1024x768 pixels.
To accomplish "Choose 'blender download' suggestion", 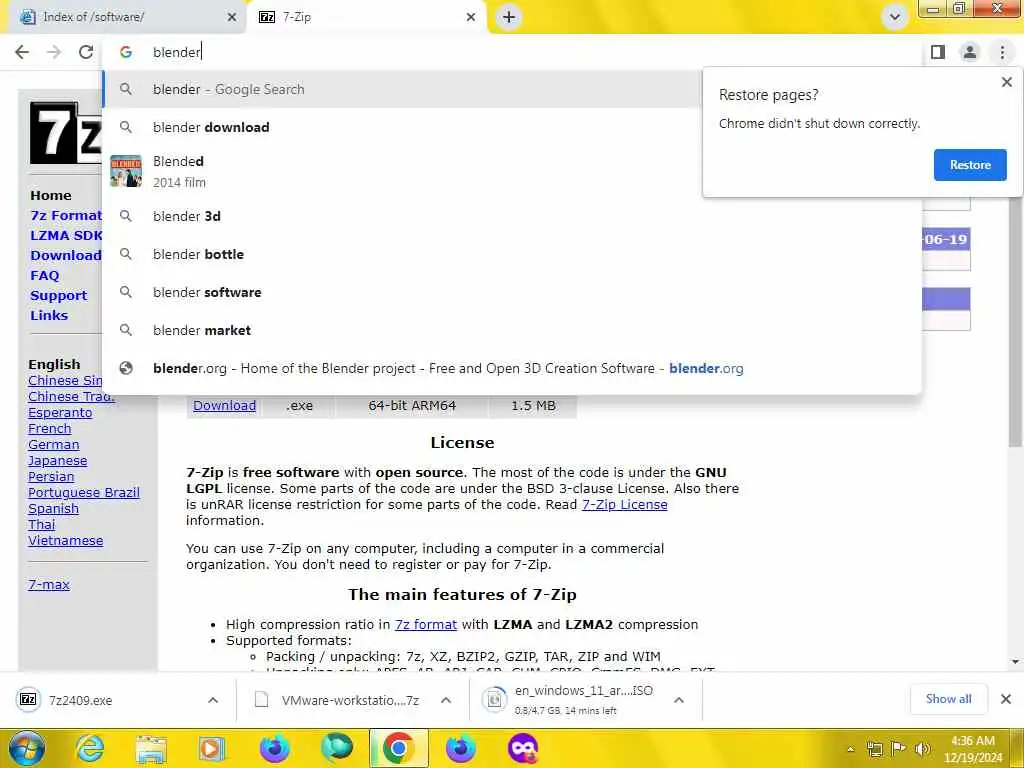I will pyautogui.click(x=402, y=127).
